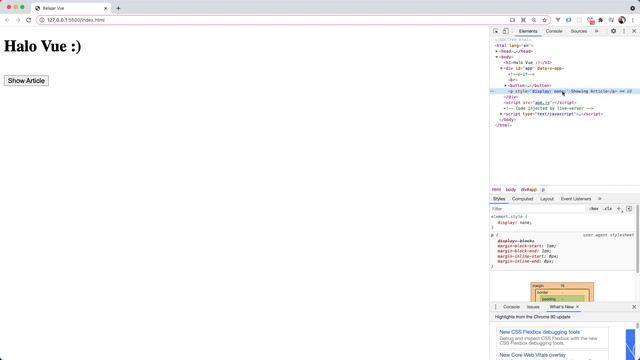
Task: Expand the script type text/javascript node
Action: point(501,114)
